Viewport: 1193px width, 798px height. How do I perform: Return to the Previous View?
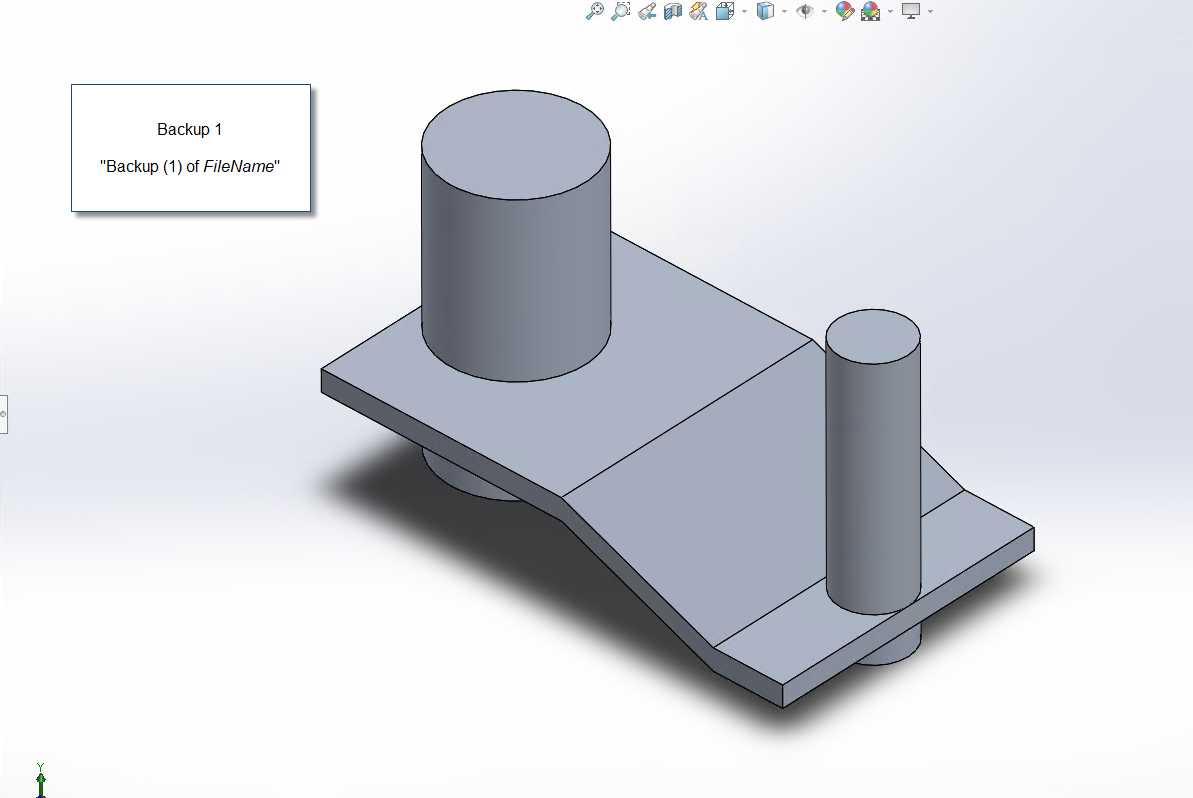[x=646, y=11]
